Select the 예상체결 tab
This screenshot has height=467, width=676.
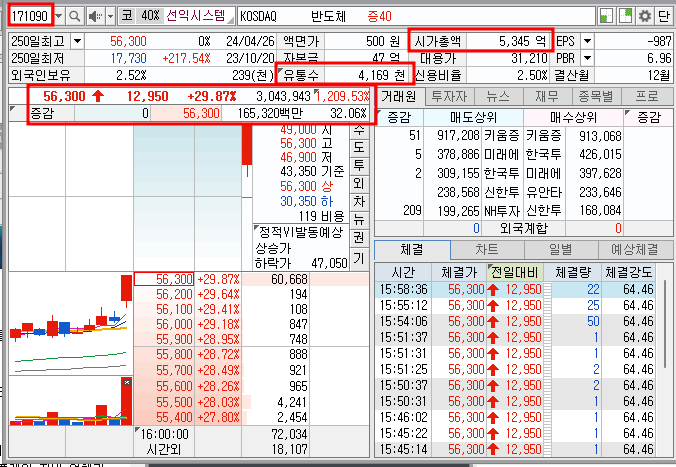pyautogui.click(x=635, y=249)
